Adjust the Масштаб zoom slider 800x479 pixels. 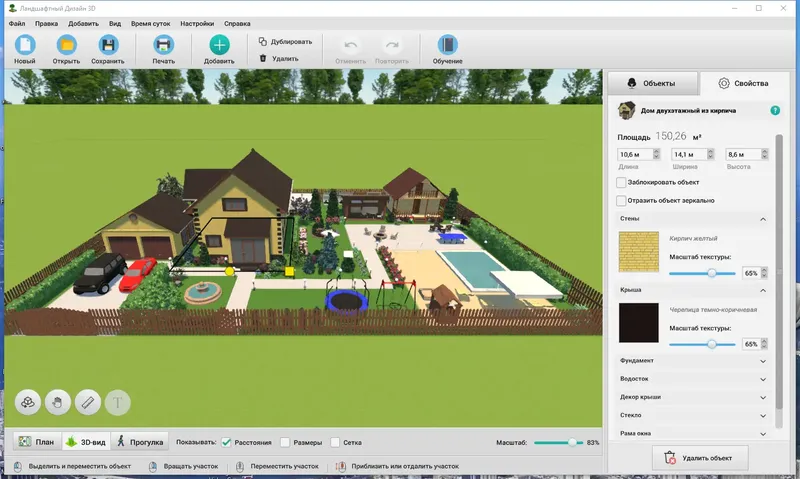[x=572, y=442]
